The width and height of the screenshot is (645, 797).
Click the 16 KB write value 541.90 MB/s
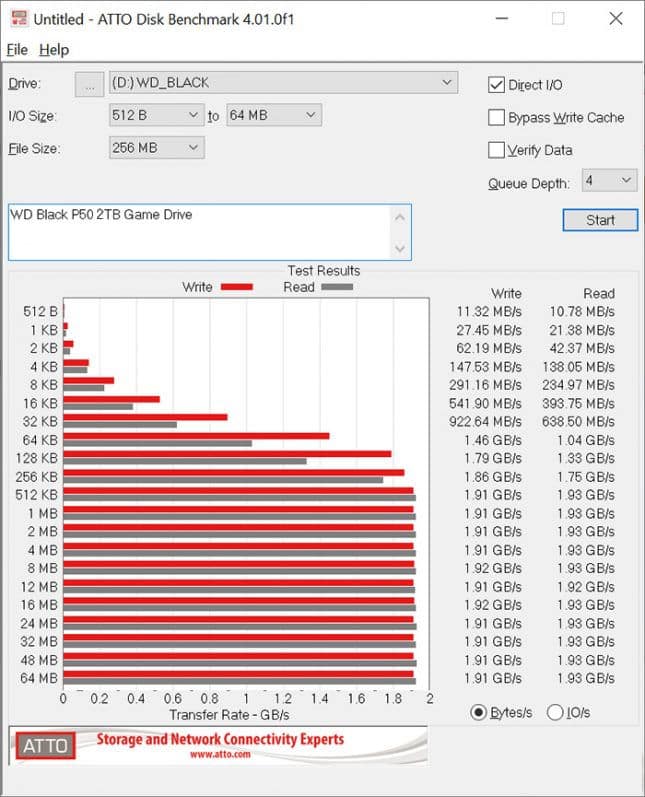coord(485,404)
